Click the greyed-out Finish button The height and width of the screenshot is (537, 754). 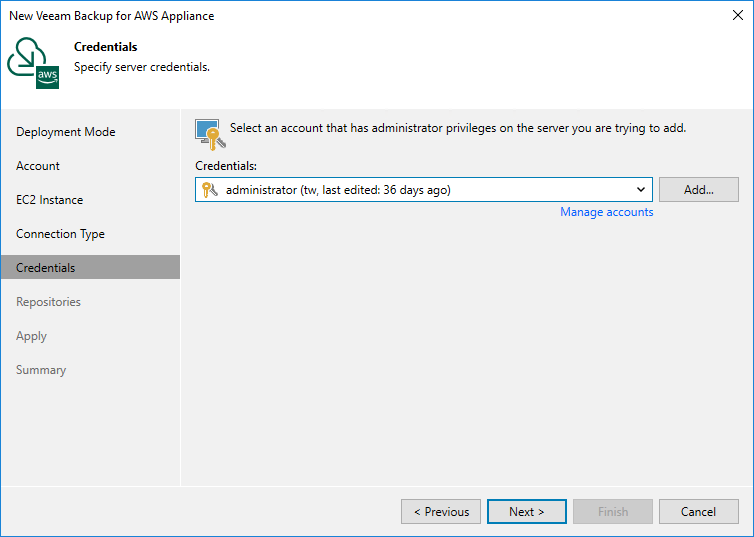[613, 511]
